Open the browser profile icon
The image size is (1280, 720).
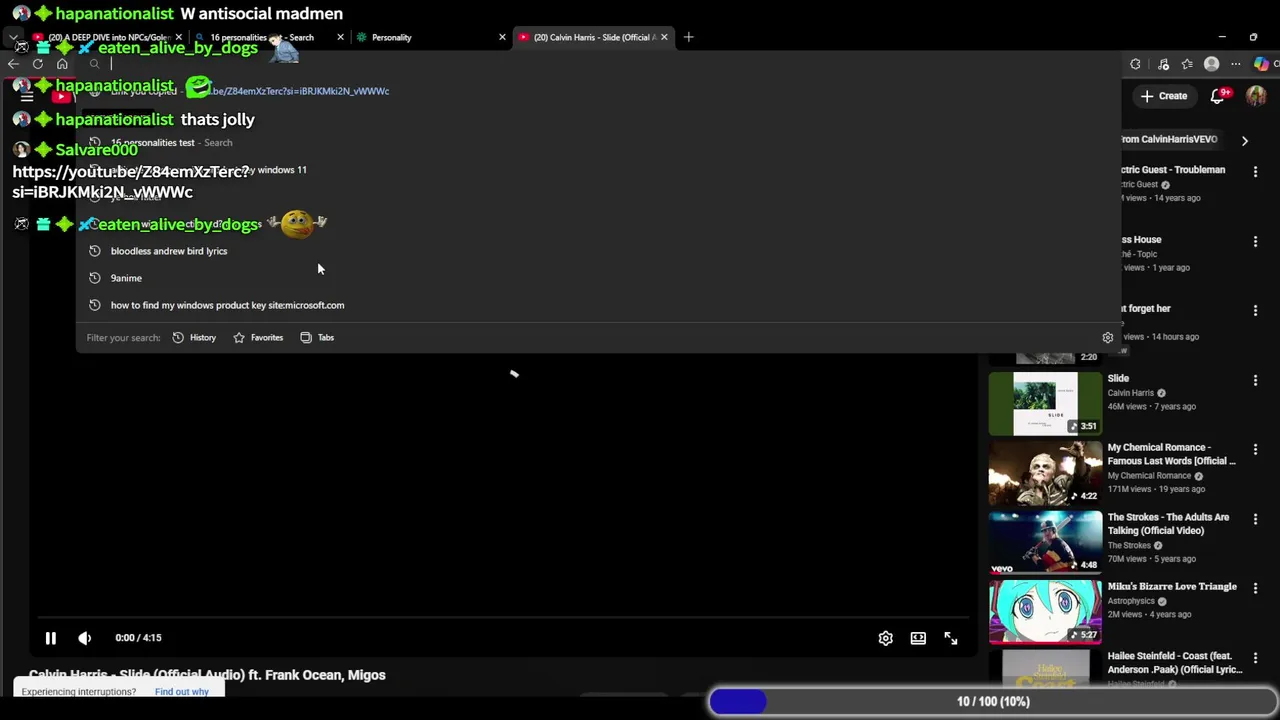(1211, 64)
